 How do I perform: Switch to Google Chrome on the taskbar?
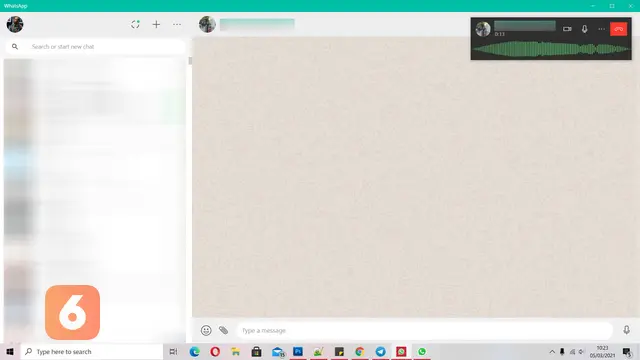pyautogui.click(x=360, y=351)
